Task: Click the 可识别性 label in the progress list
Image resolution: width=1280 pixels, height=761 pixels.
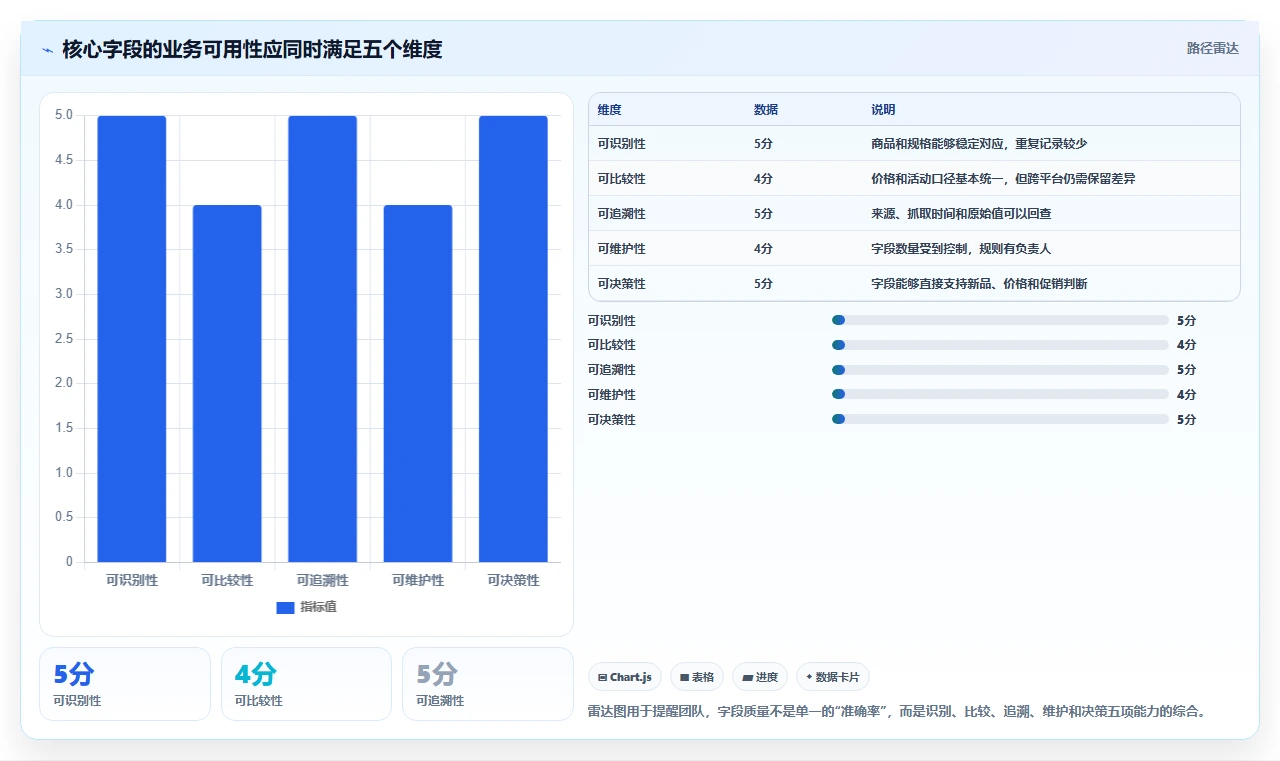Action: pyautogui.click(x=612, y=321)
